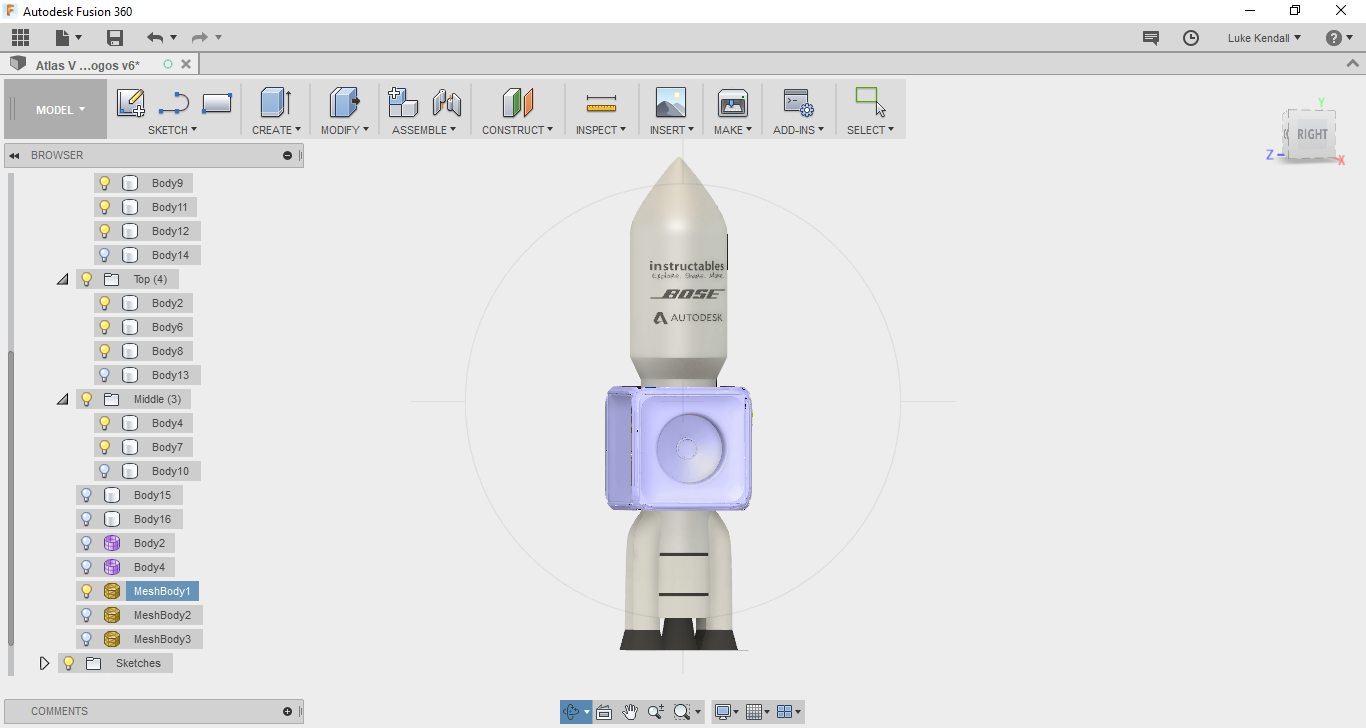
Task: Click the New Component assemble icon
Action: tap(402, 103)
